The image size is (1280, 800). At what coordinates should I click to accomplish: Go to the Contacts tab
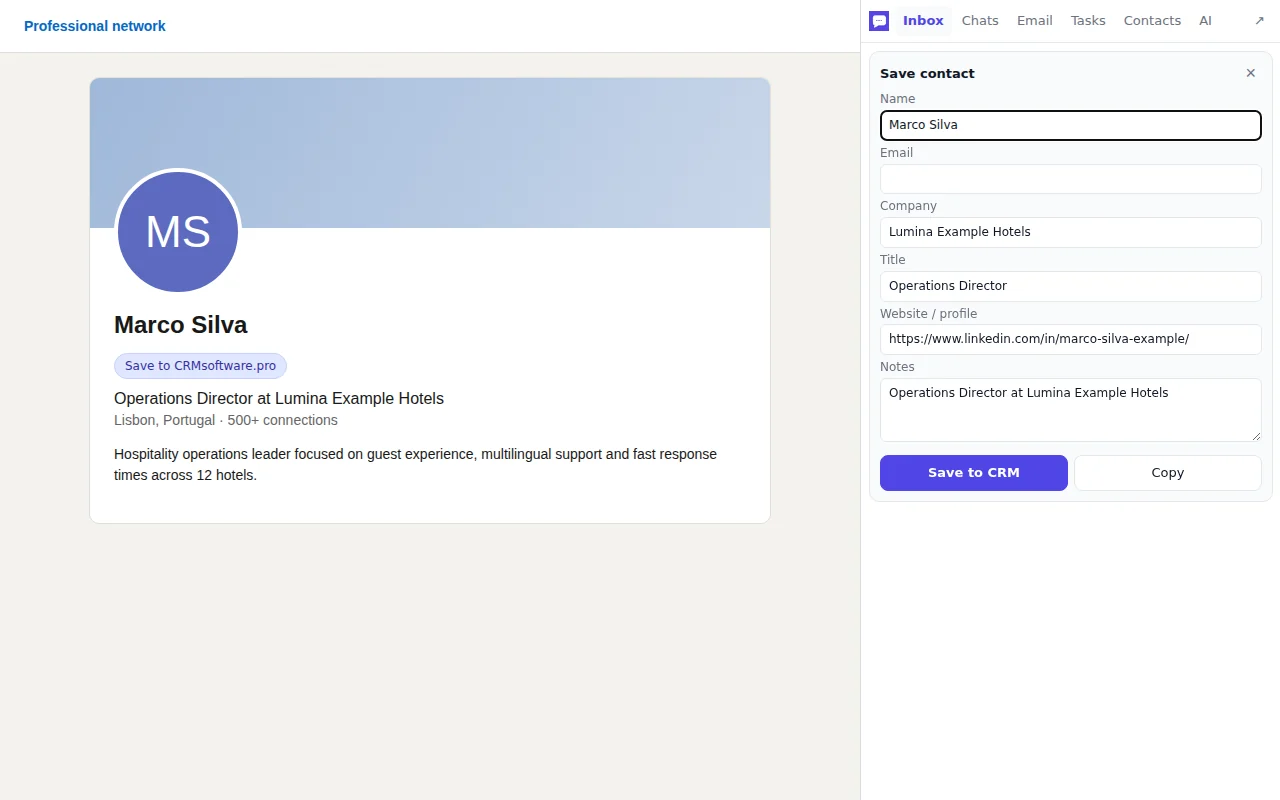click(x=1152, y=21)
